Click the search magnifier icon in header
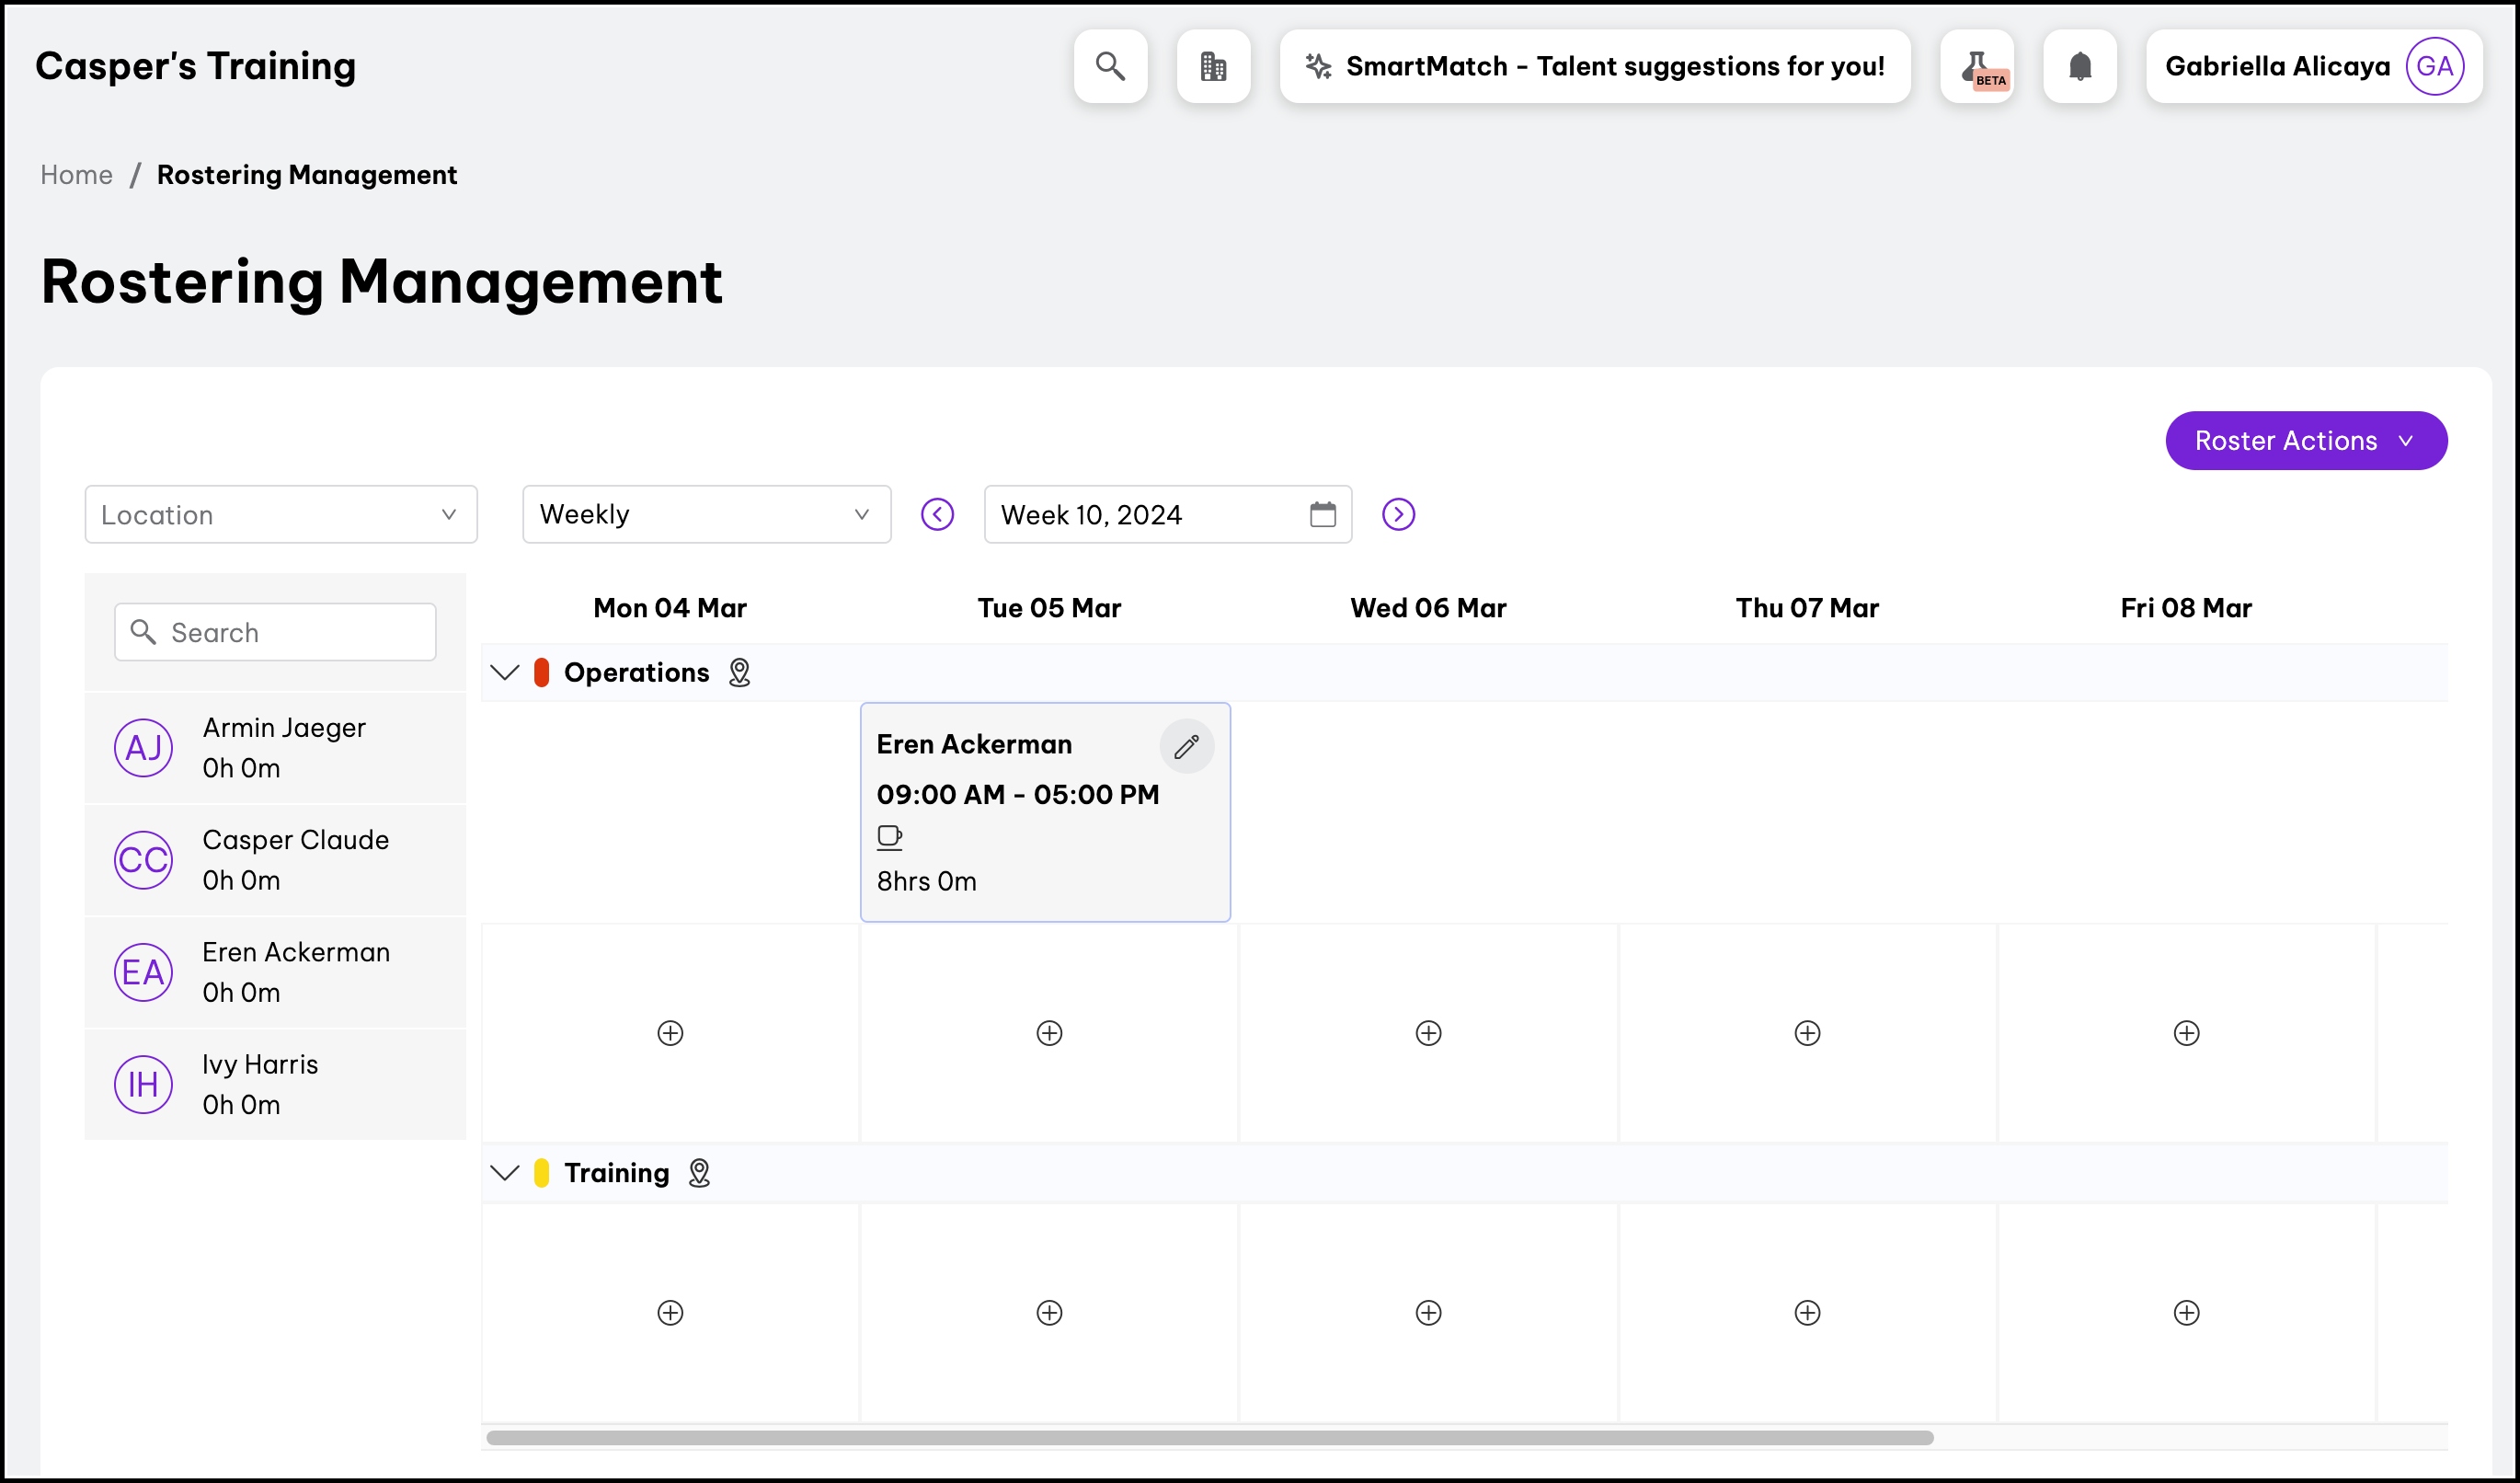Image resolution: width=2520 pixels, height=1483 pixels. pos(1110,66)
